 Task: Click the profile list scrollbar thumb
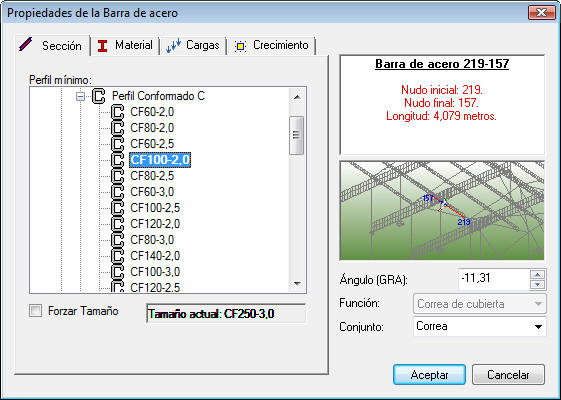coord(297,135)
